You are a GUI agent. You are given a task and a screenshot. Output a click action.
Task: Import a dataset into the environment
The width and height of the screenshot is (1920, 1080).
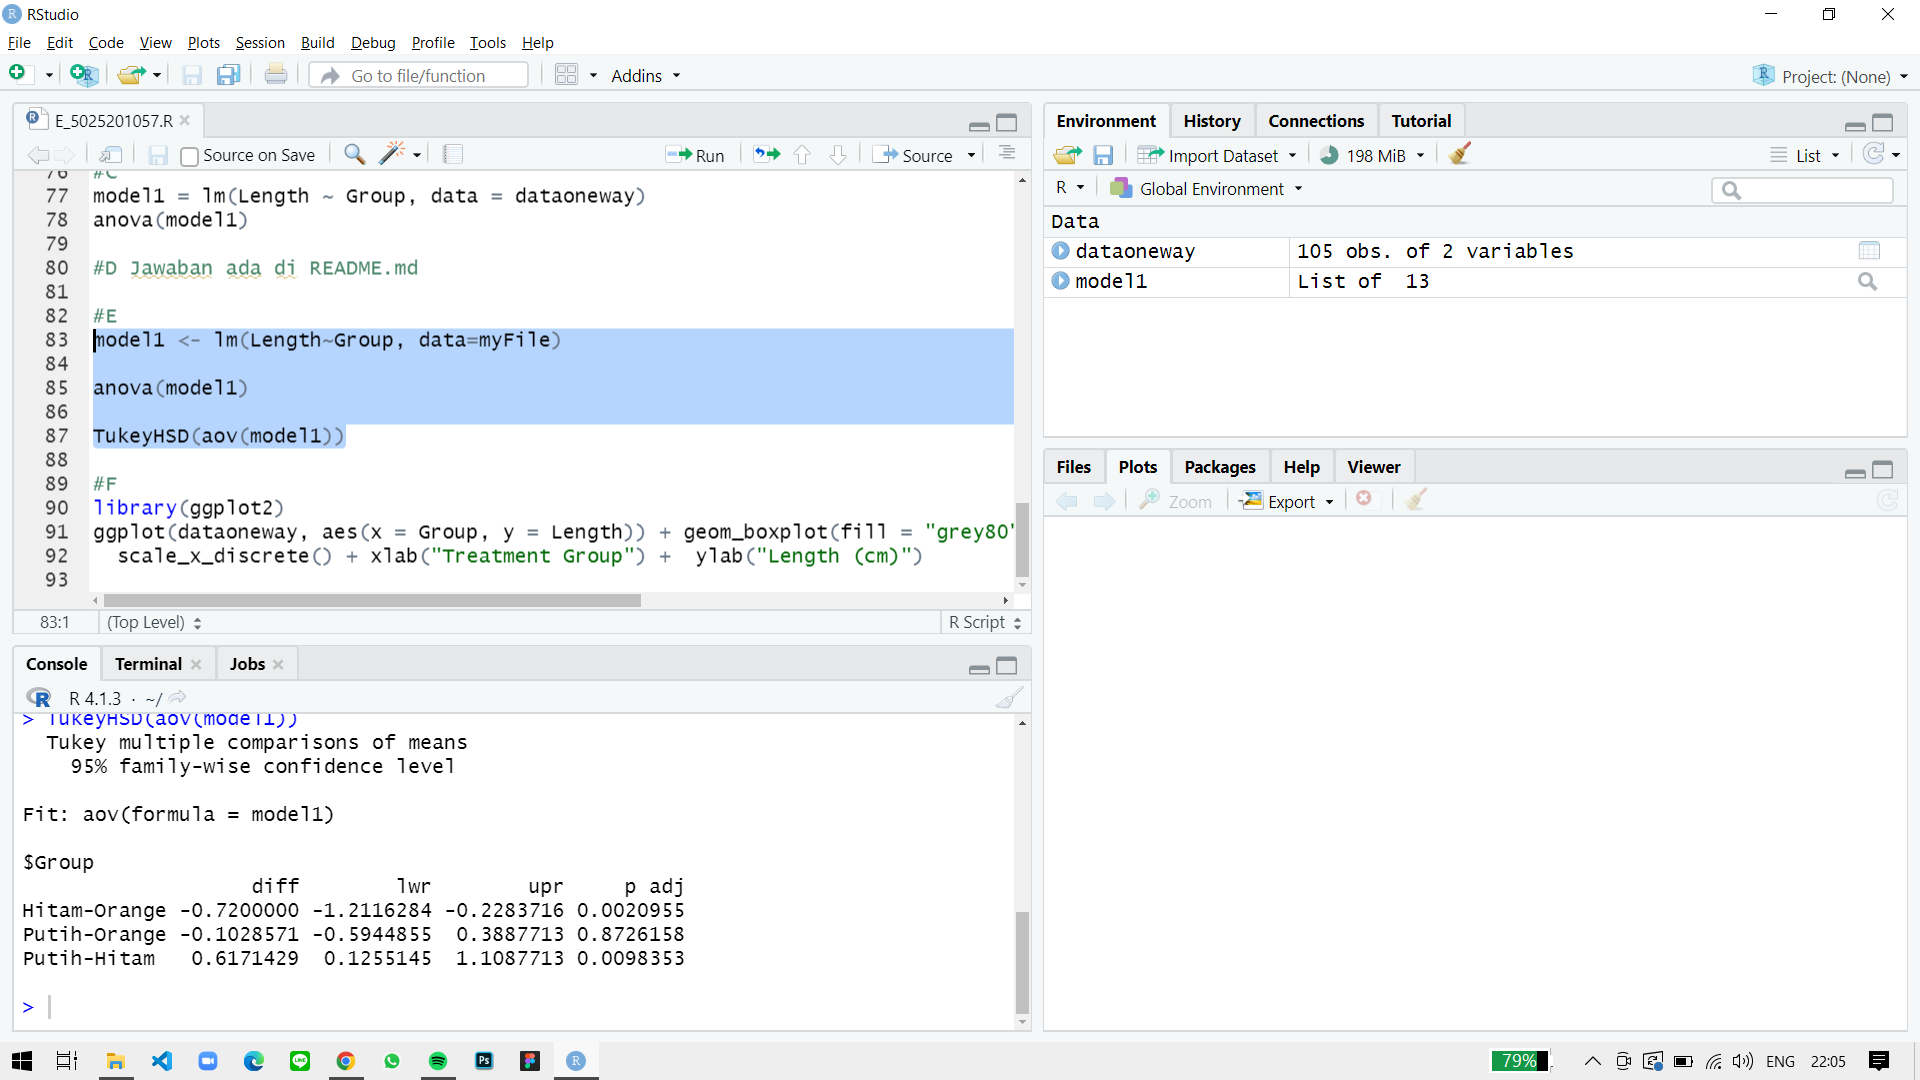(x=1216, y=155)
